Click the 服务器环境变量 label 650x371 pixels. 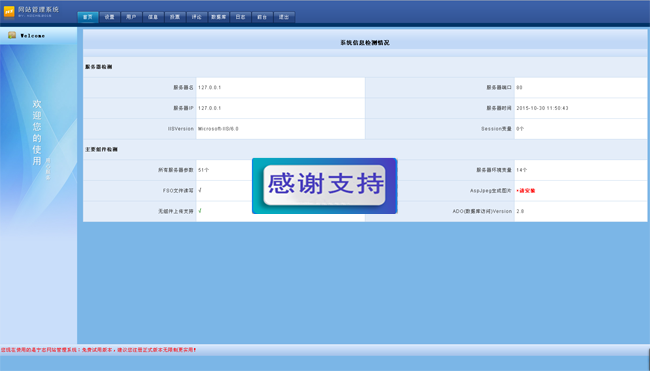(x=494, y=170)
